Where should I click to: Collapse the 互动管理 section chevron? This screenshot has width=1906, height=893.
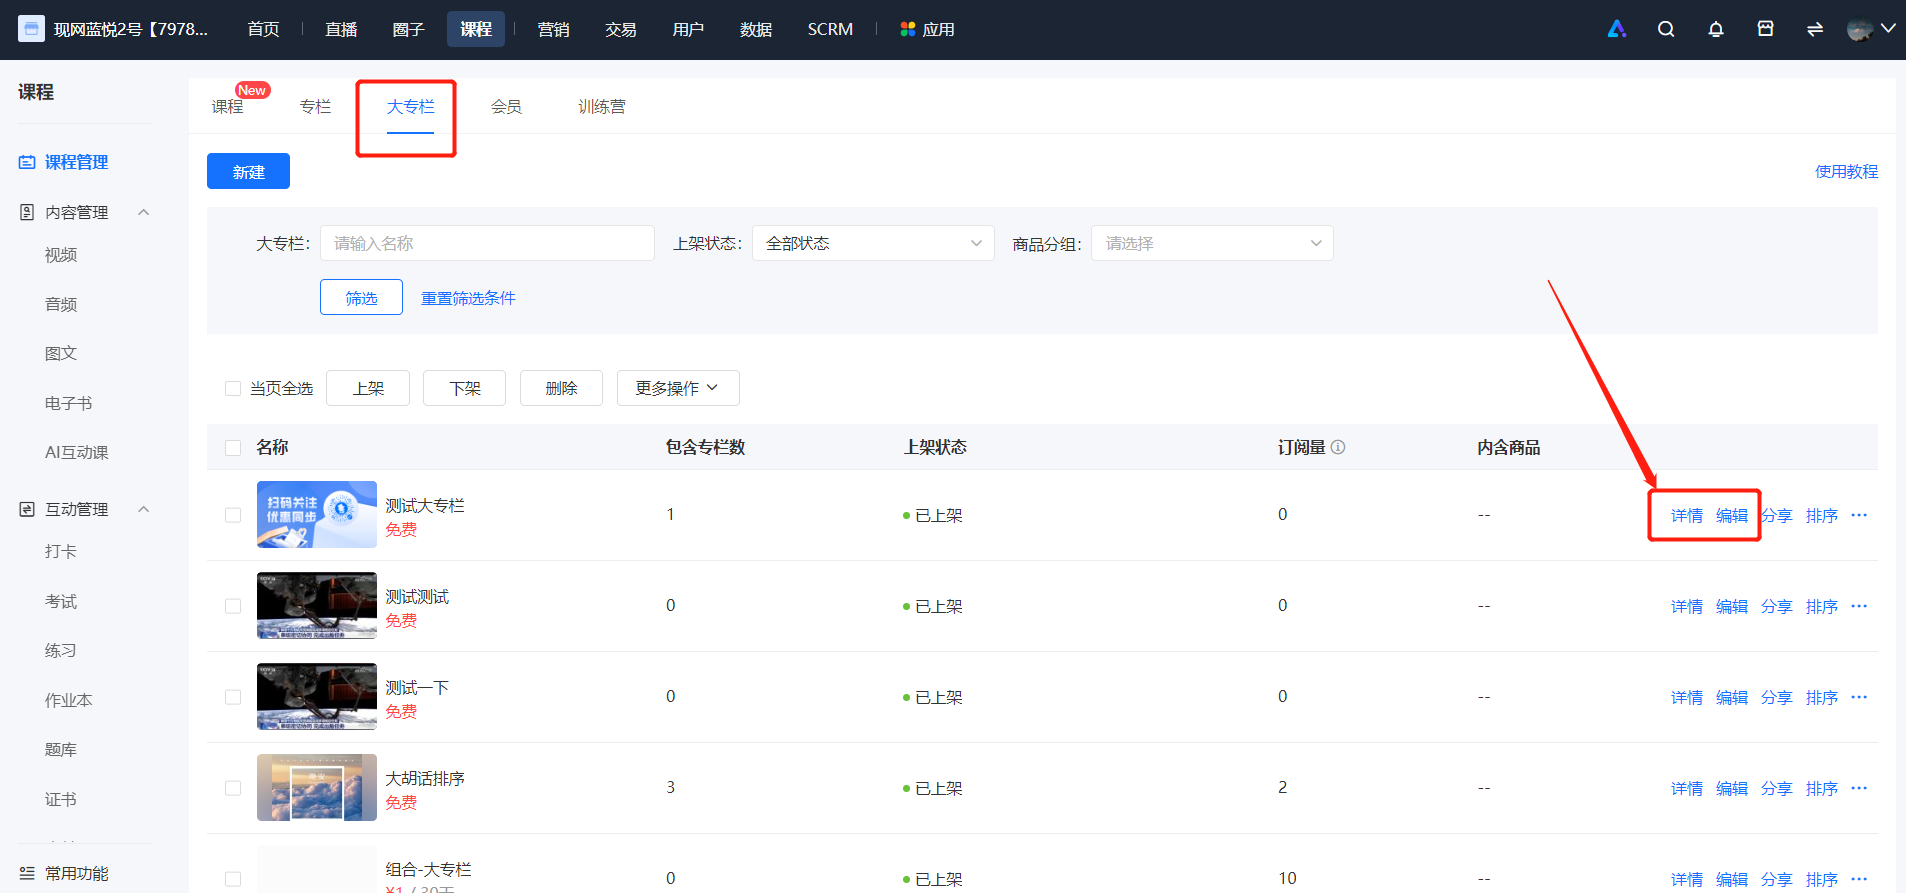click(143, 509)
